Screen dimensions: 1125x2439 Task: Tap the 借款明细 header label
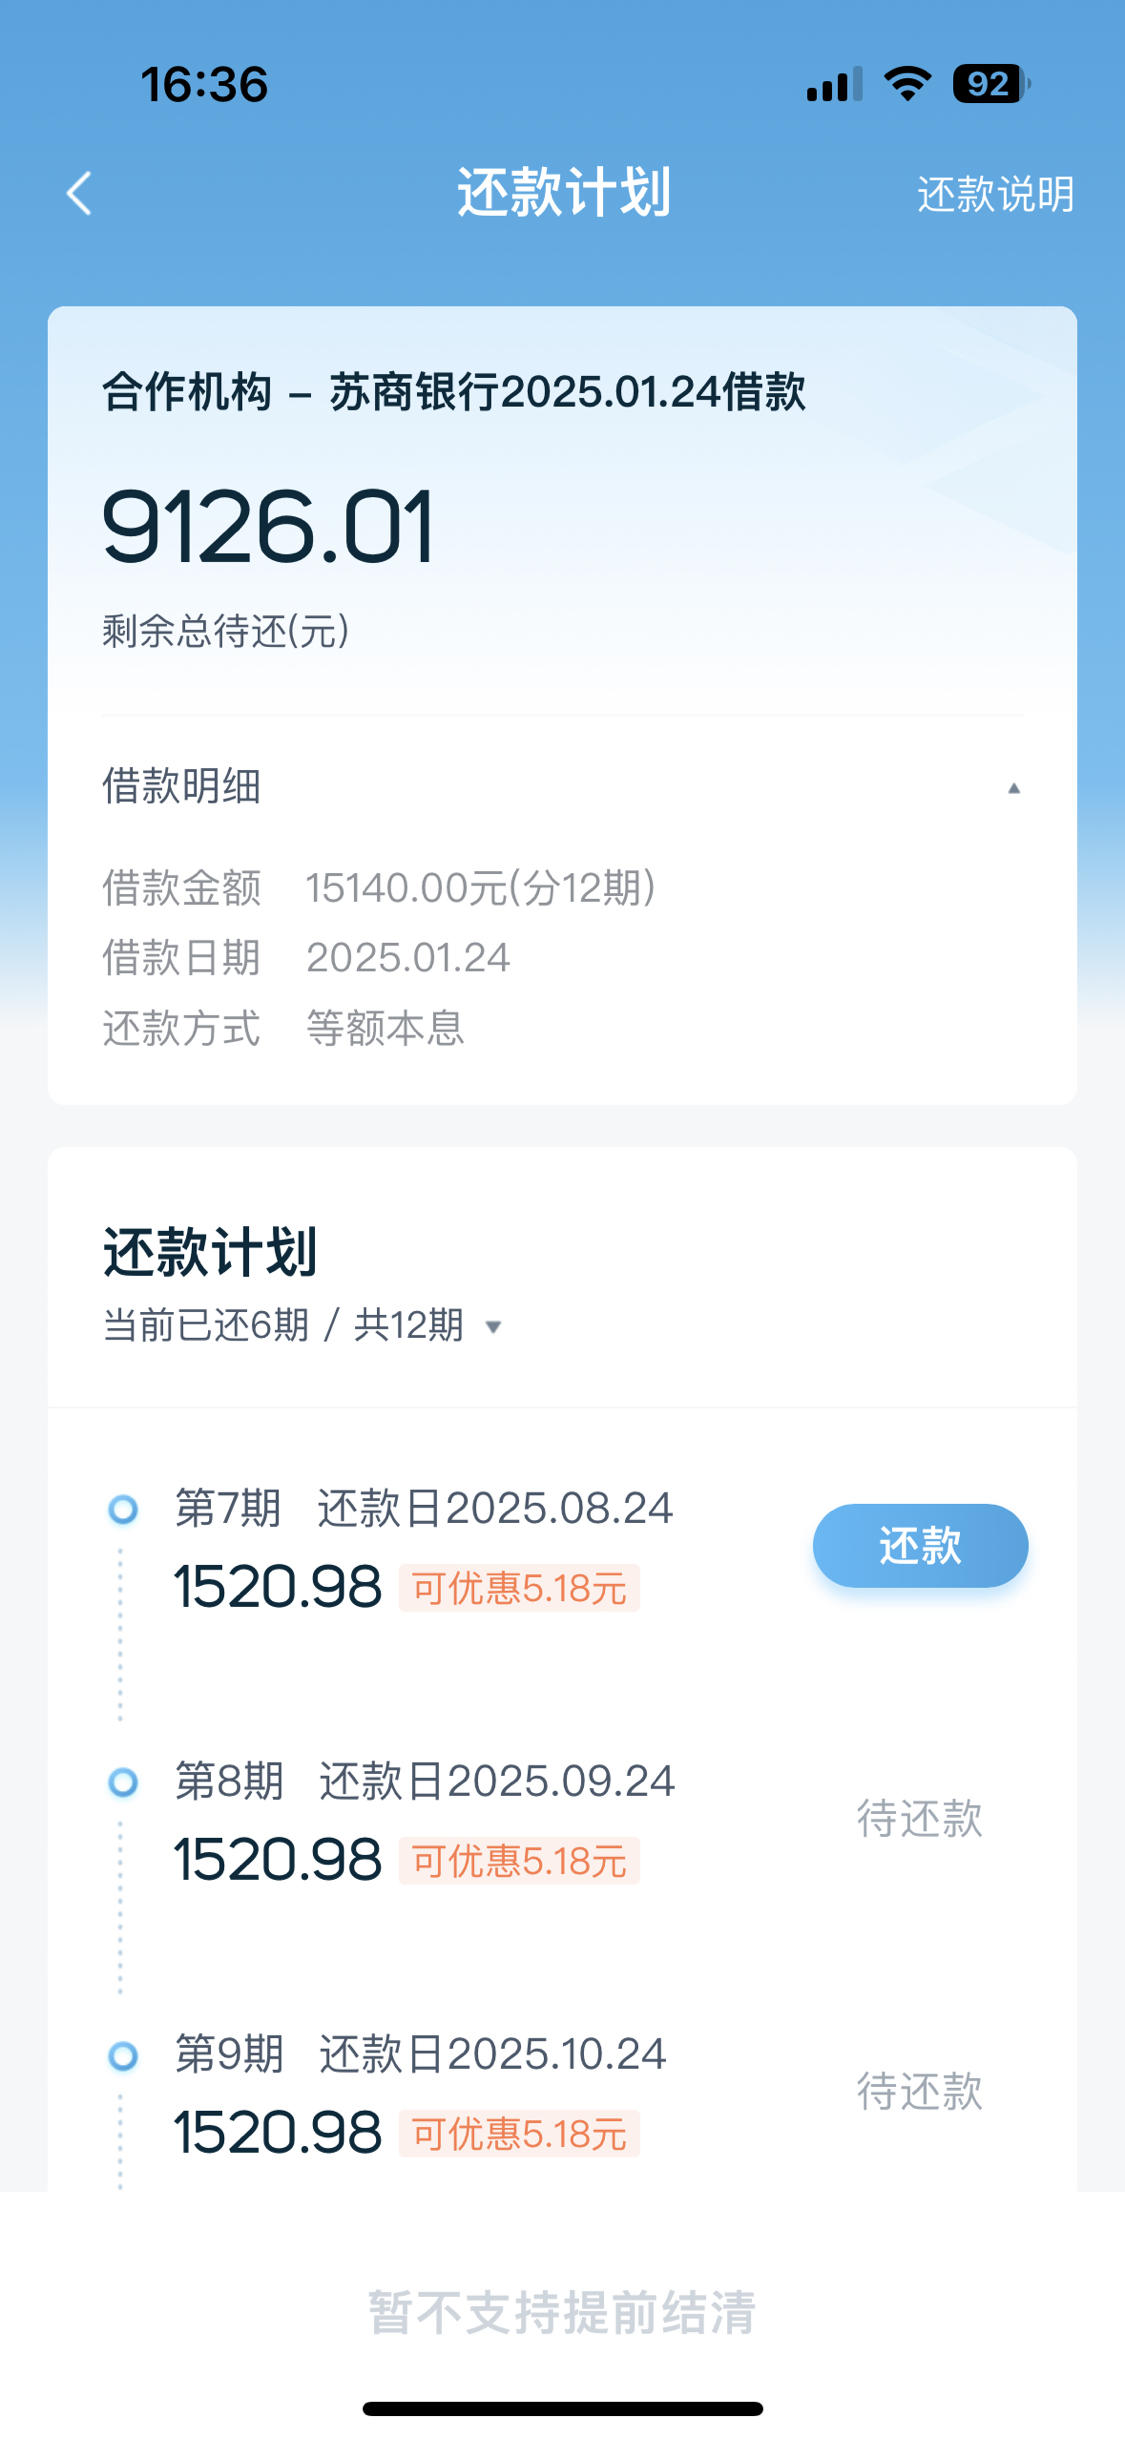pos(181,786)
